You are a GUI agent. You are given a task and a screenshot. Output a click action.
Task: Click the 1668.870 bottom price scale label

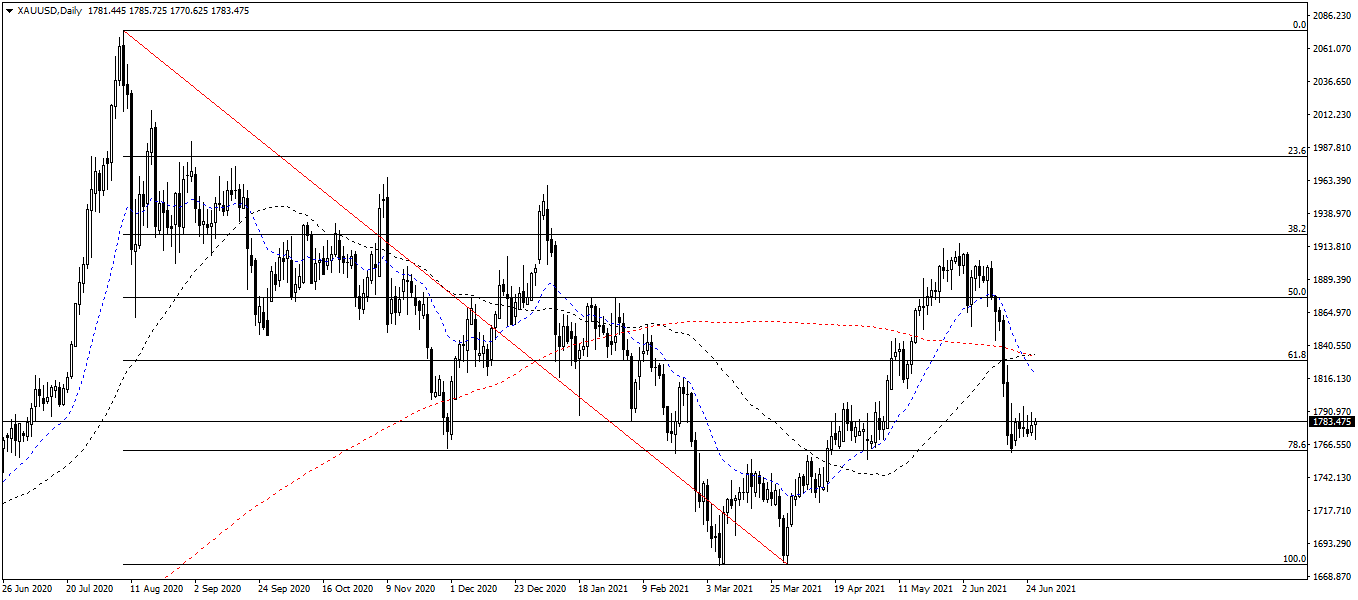click(1330, 576)
